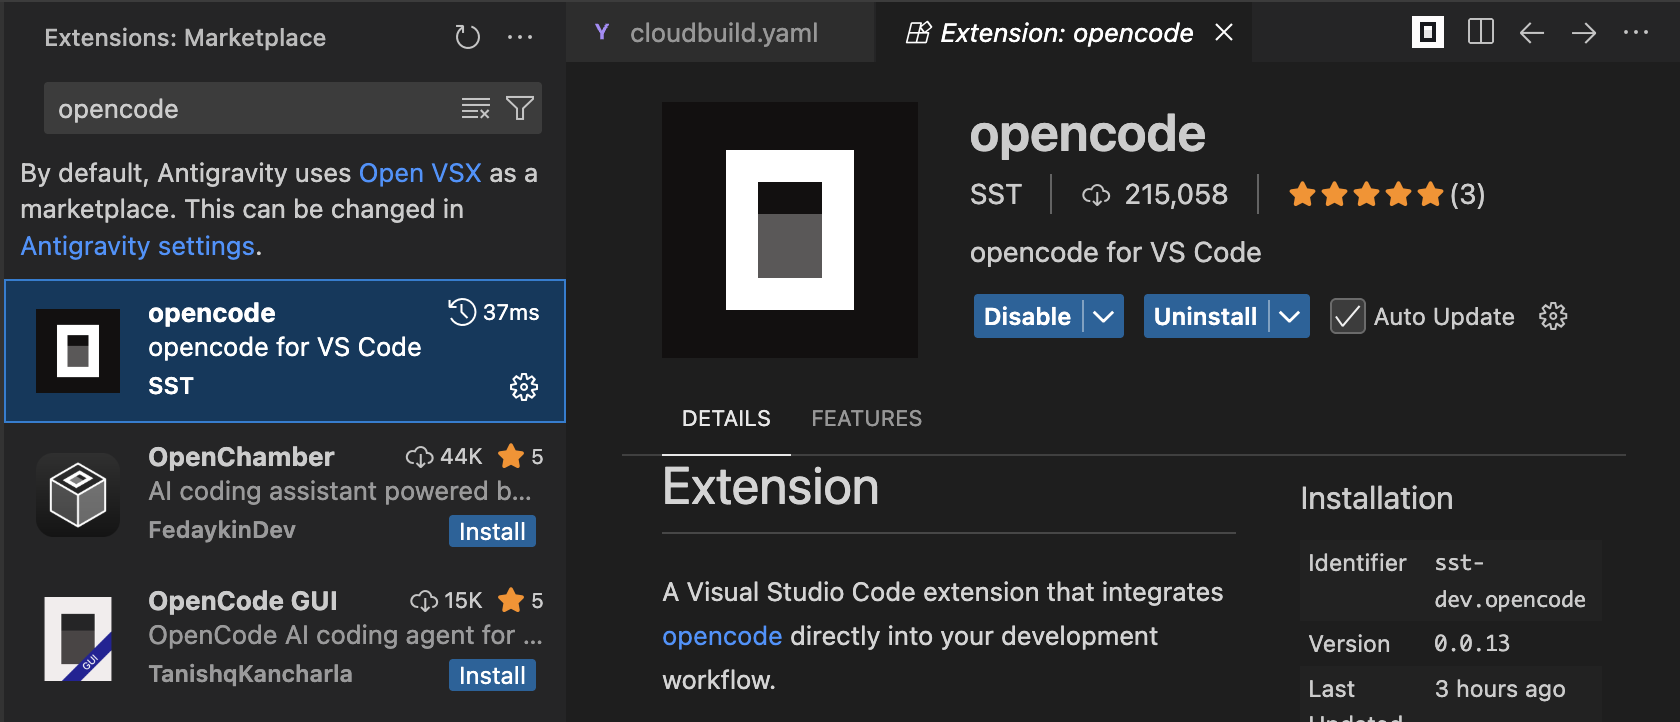Navigate forward with right arrow

(1584, 33)
